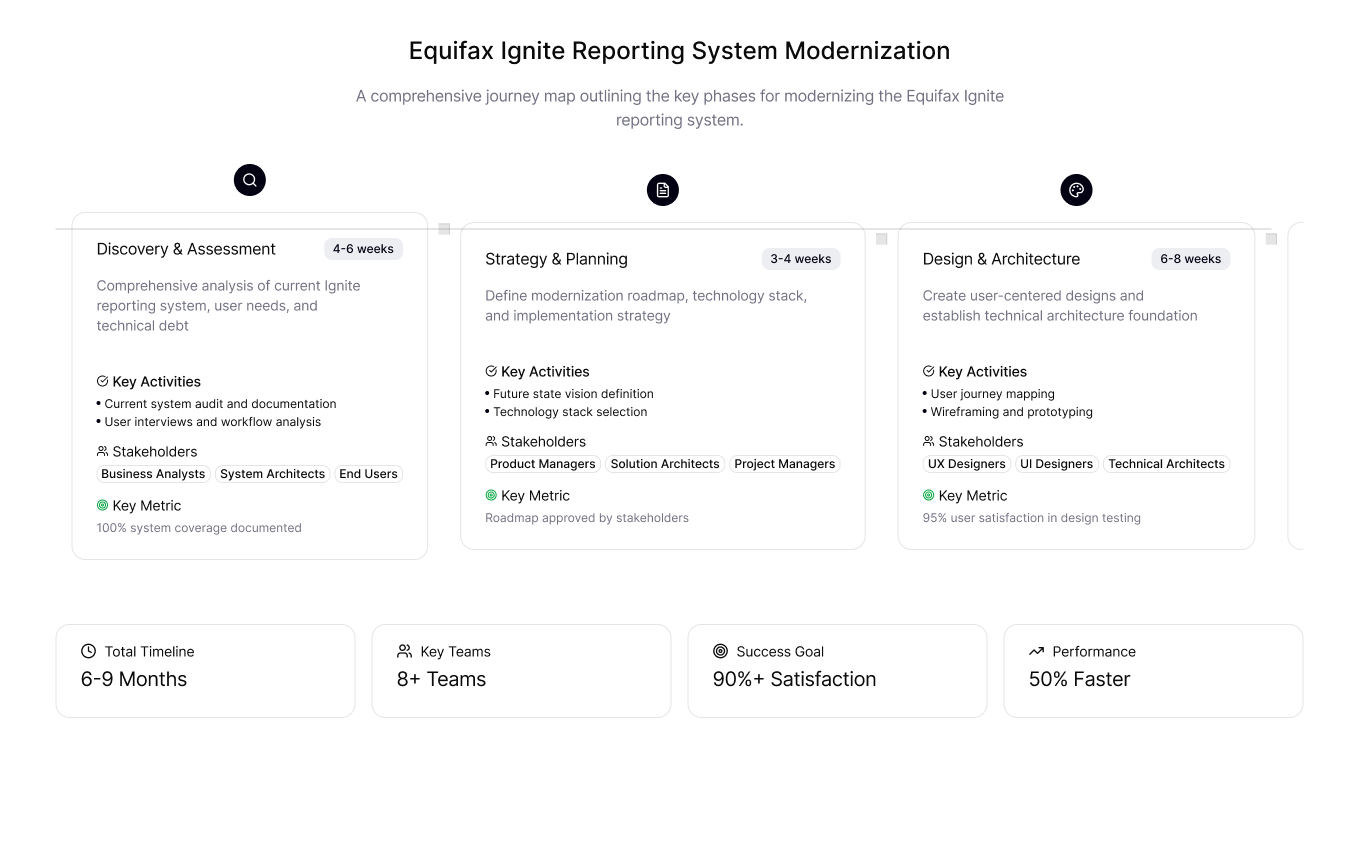Screen dimensions: 1359x865
Task: Click the timeline marker right of Design card
Action: click(1271, 239)
